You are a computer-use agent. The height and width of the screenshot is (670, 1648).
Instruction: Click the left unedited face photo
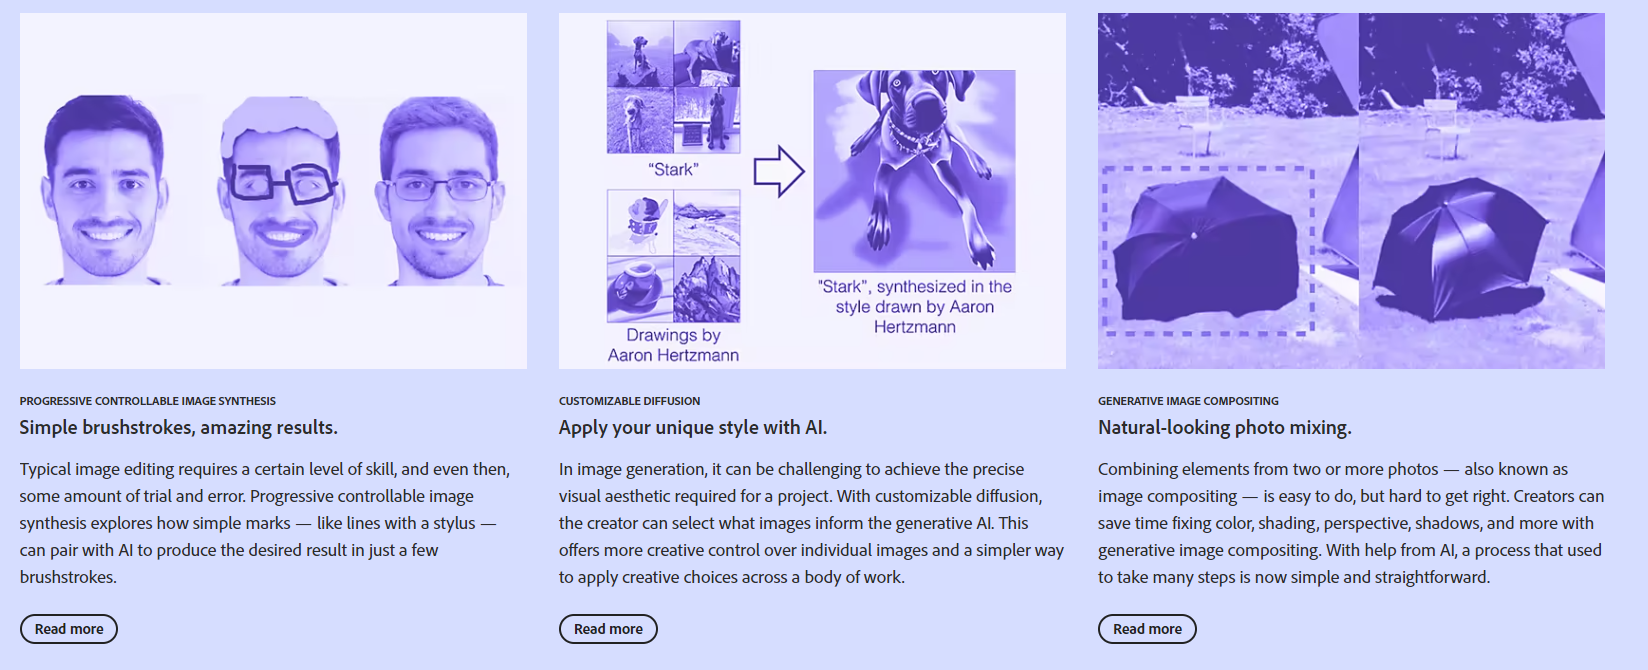(x=104, y=190)
